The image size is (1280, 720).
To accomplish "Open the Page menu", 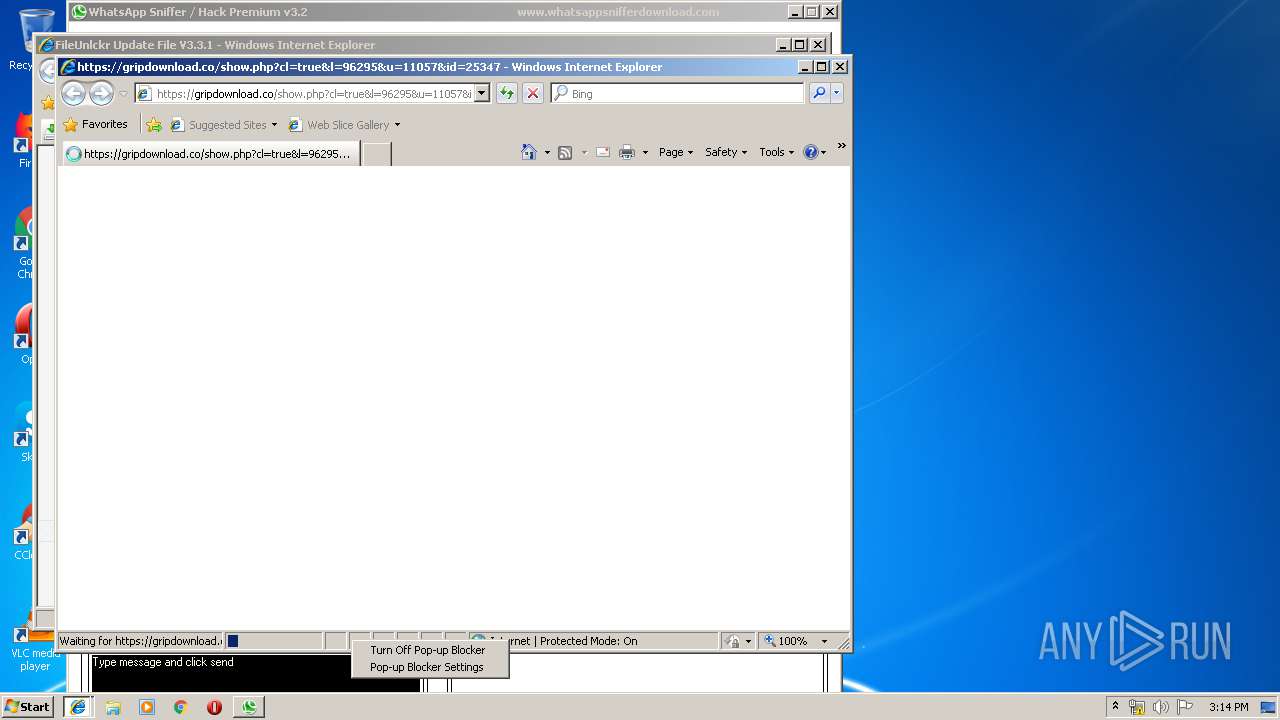I will click(x=676, y=152).
